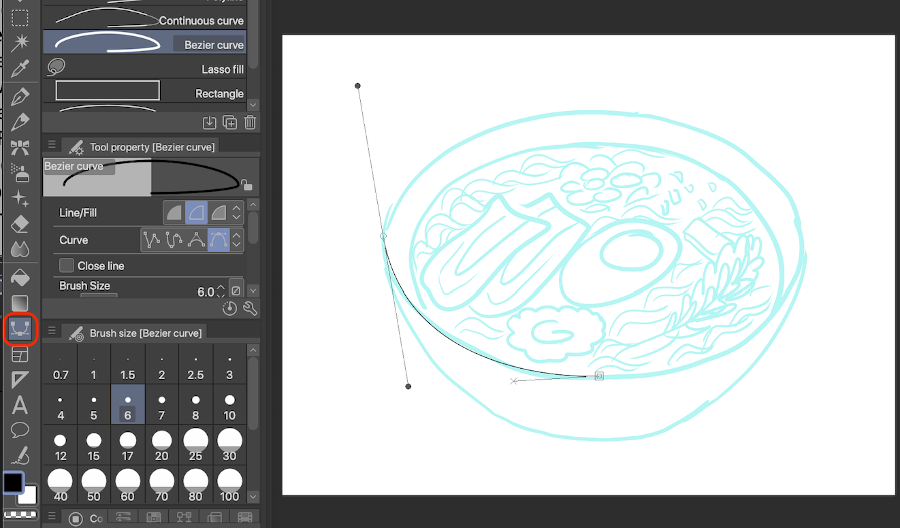
Task: Open Brush Size dynamics settings button
Action: pyautogui.click(x=236, y=290)
